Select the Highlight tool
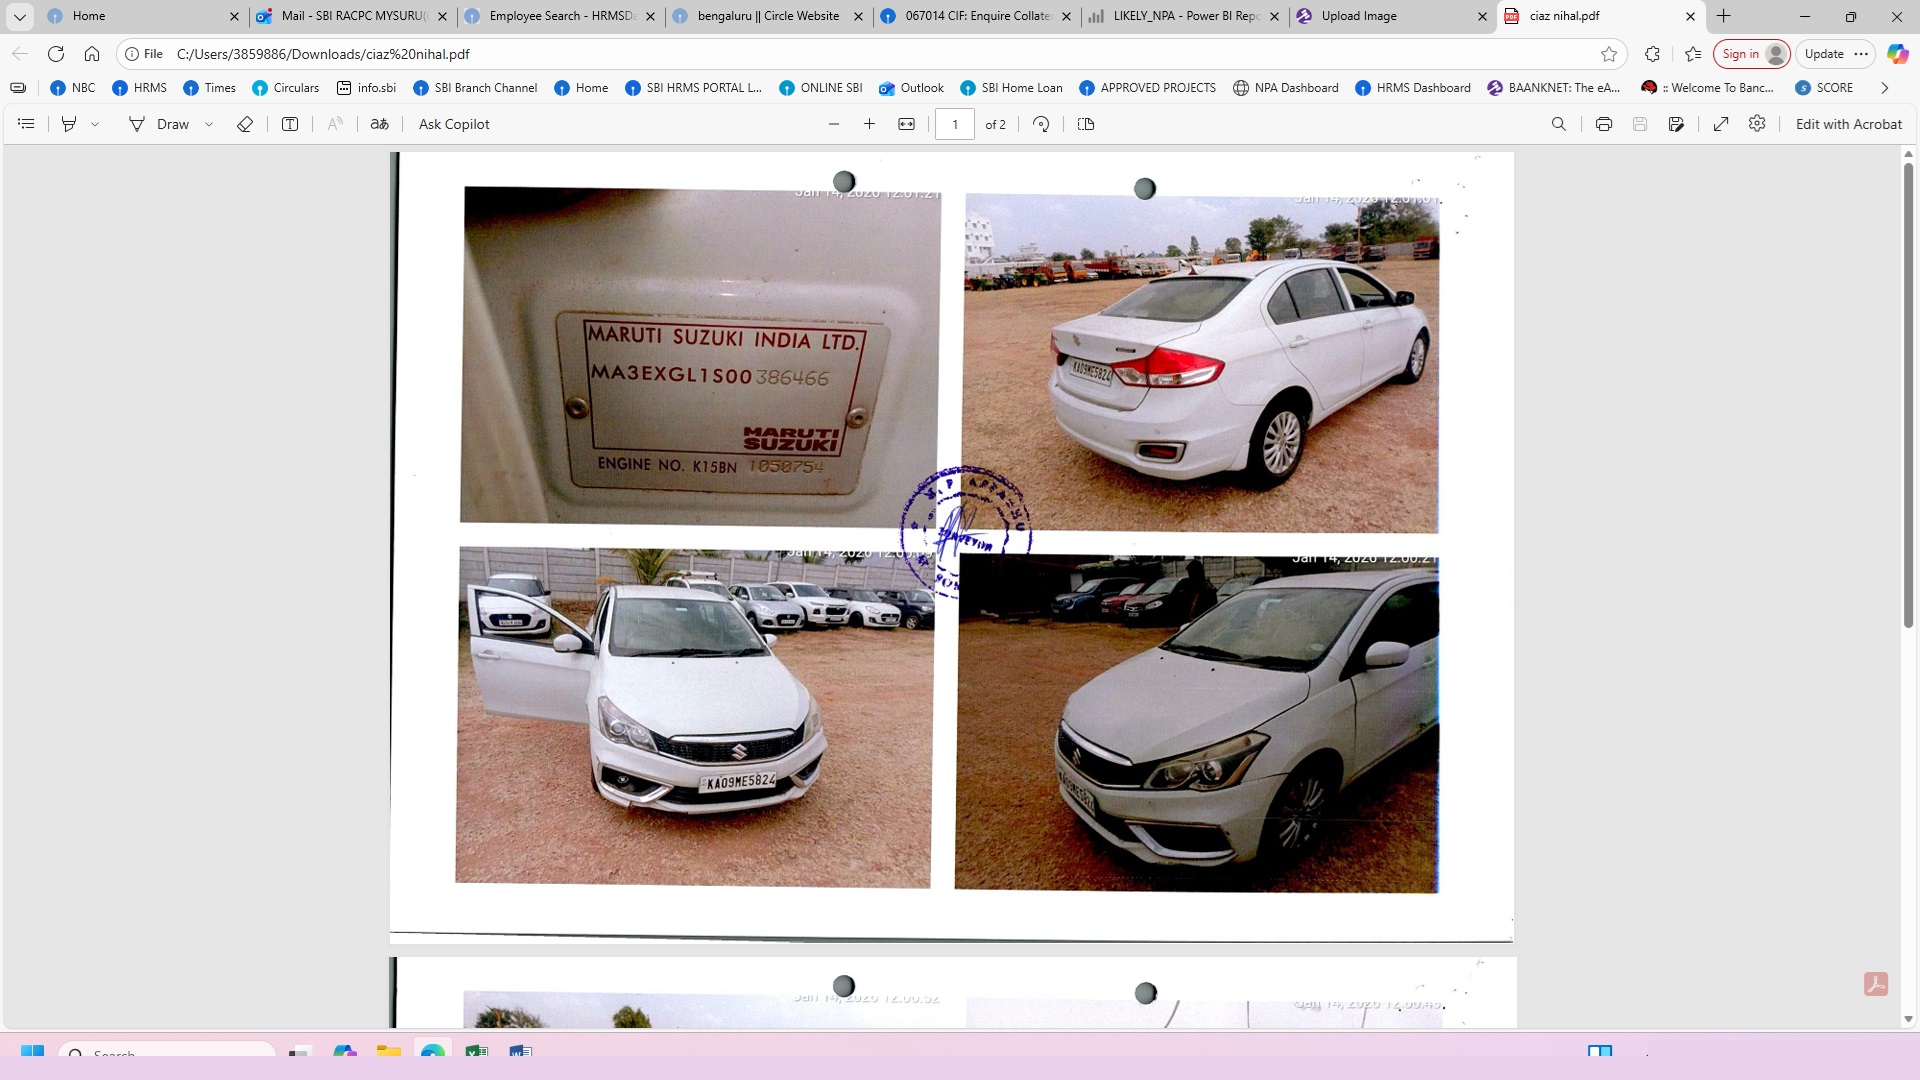This screenshot has height=1080, width=1920. [69, 124]
